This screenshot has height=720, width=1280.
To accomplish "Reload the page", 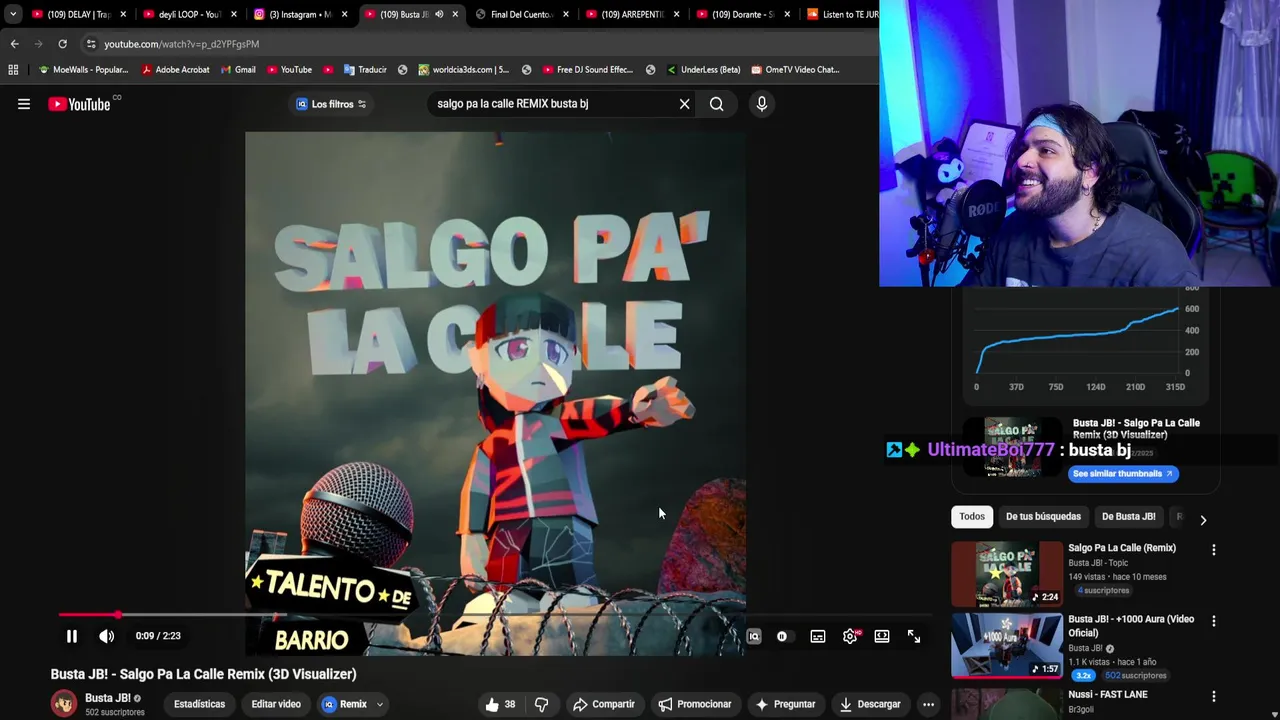I will pyautogui.click(x=62, y=44).
